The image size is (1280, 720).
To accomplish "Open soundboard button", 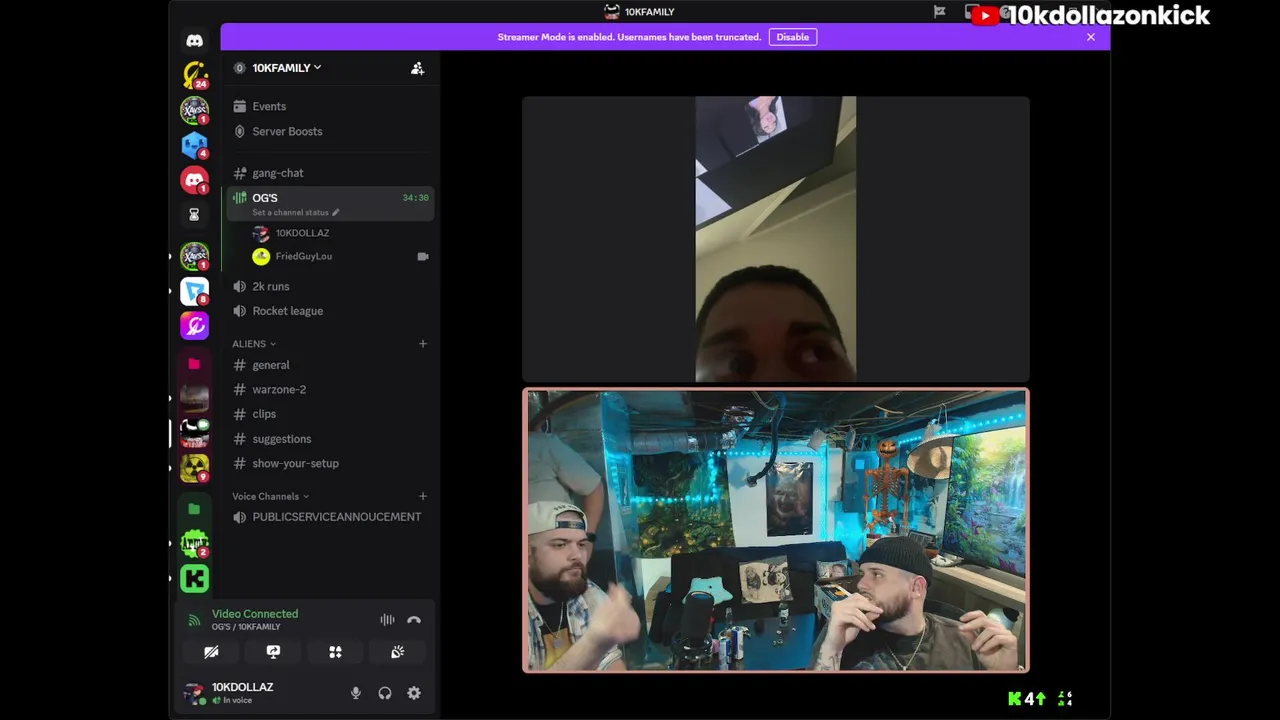I will coord(397,652).
